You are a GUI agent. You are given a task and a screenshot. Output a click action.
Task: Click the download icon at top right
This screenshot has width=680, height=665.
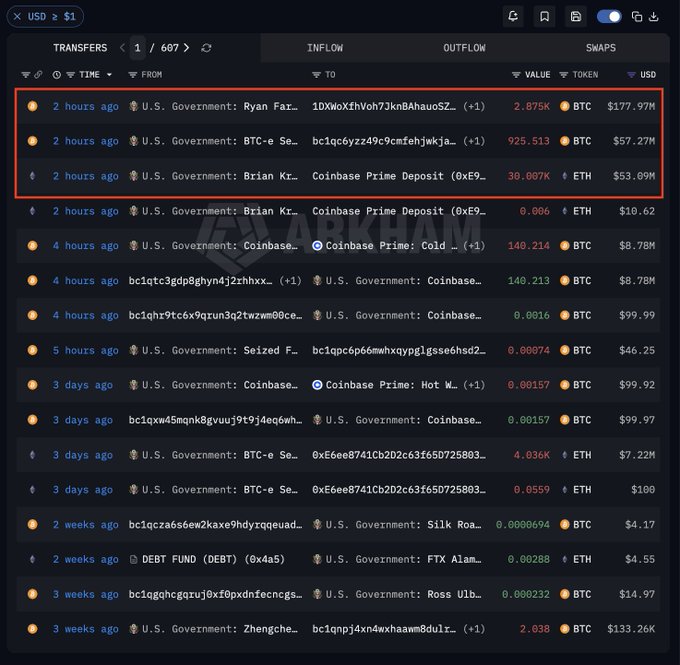pos(654,16)
